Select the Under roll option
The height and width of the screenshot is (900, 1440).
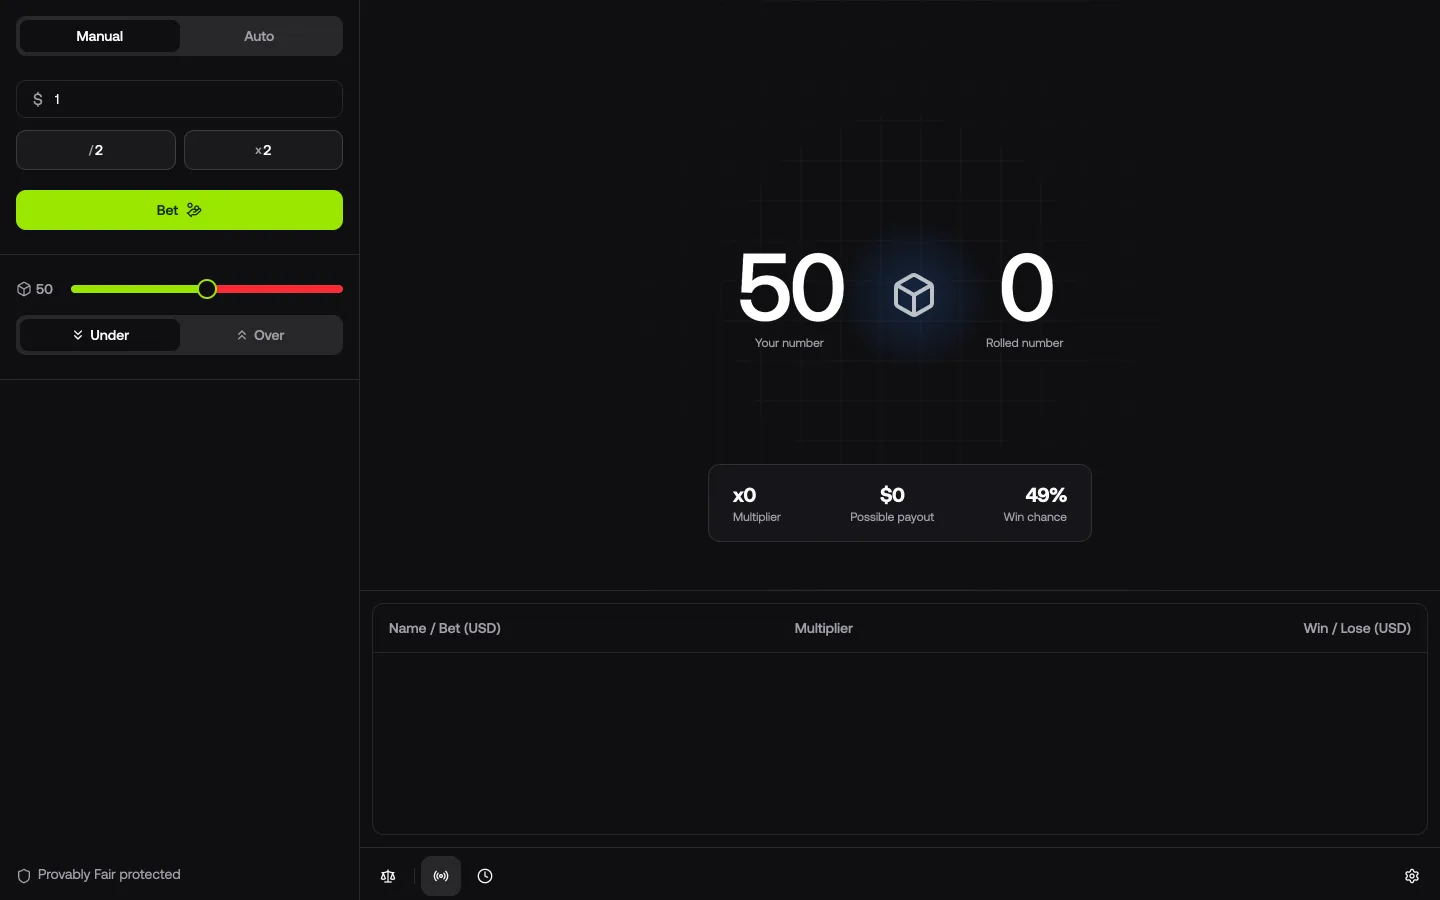point(100,335)
